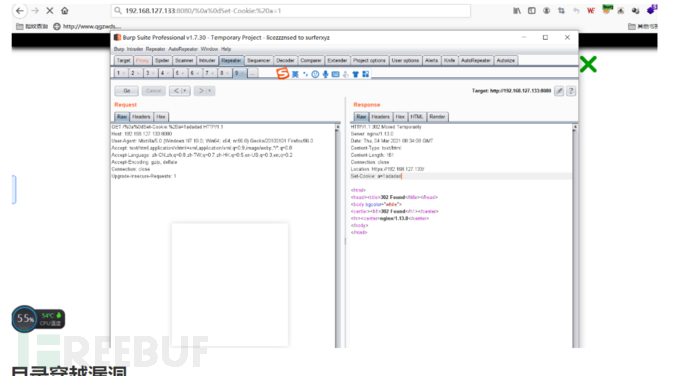Select Repeater request tab 9
Viewport: 690px width, 376px height.
(x=239, y=73)
